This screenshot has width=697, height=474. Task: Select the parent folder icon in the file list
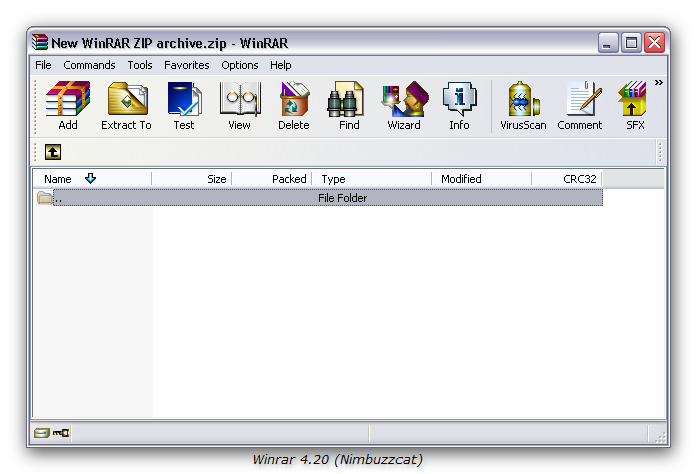point(44,197)
